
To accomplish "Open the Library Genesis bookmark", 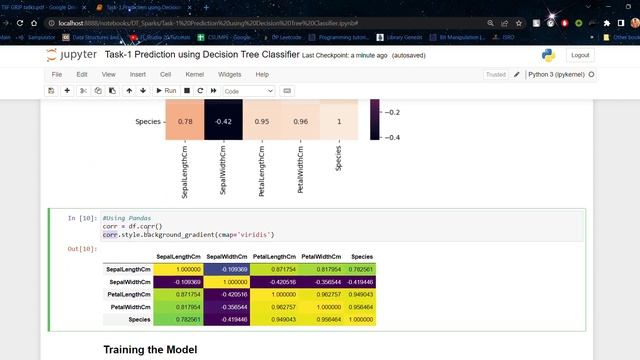I will [x=400, y=37].
